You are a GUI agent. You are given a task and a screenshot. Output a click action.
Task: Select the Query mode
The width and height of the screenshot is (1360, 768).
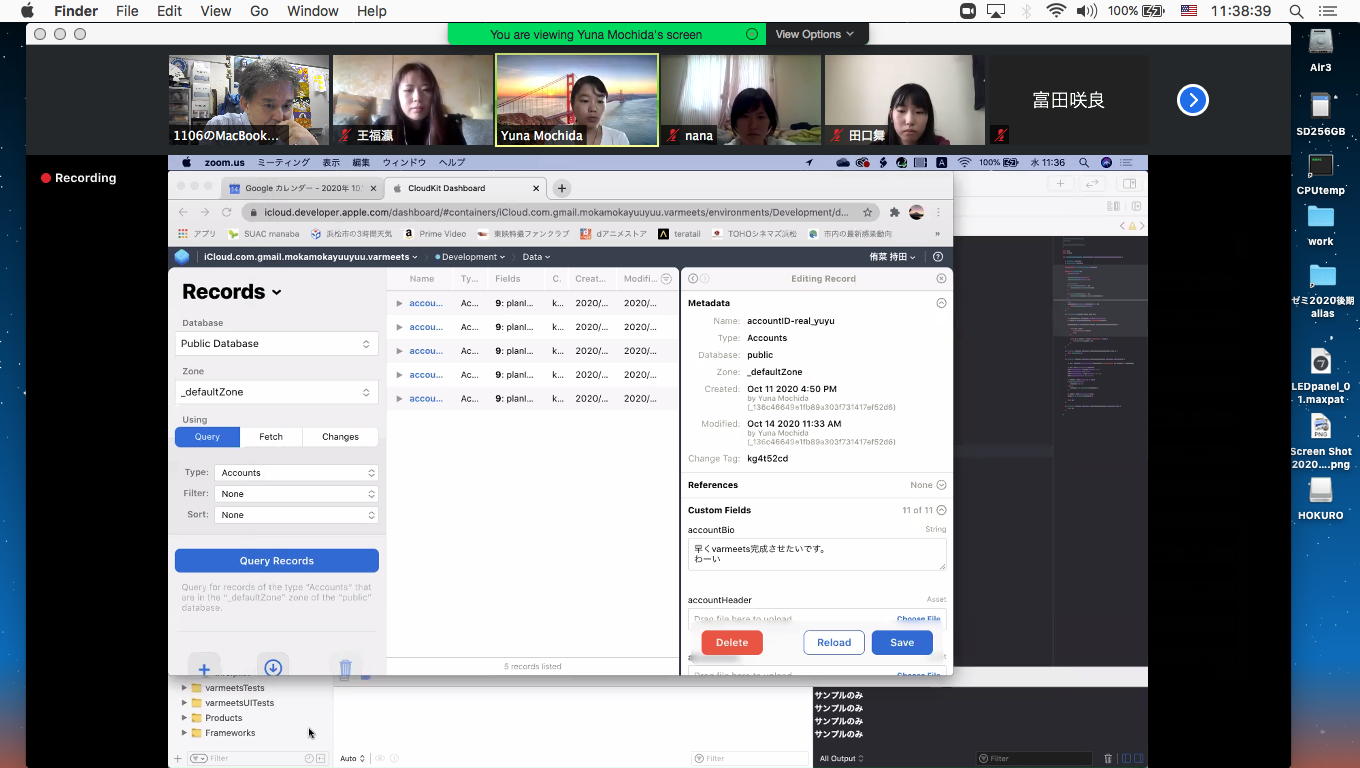207,437
